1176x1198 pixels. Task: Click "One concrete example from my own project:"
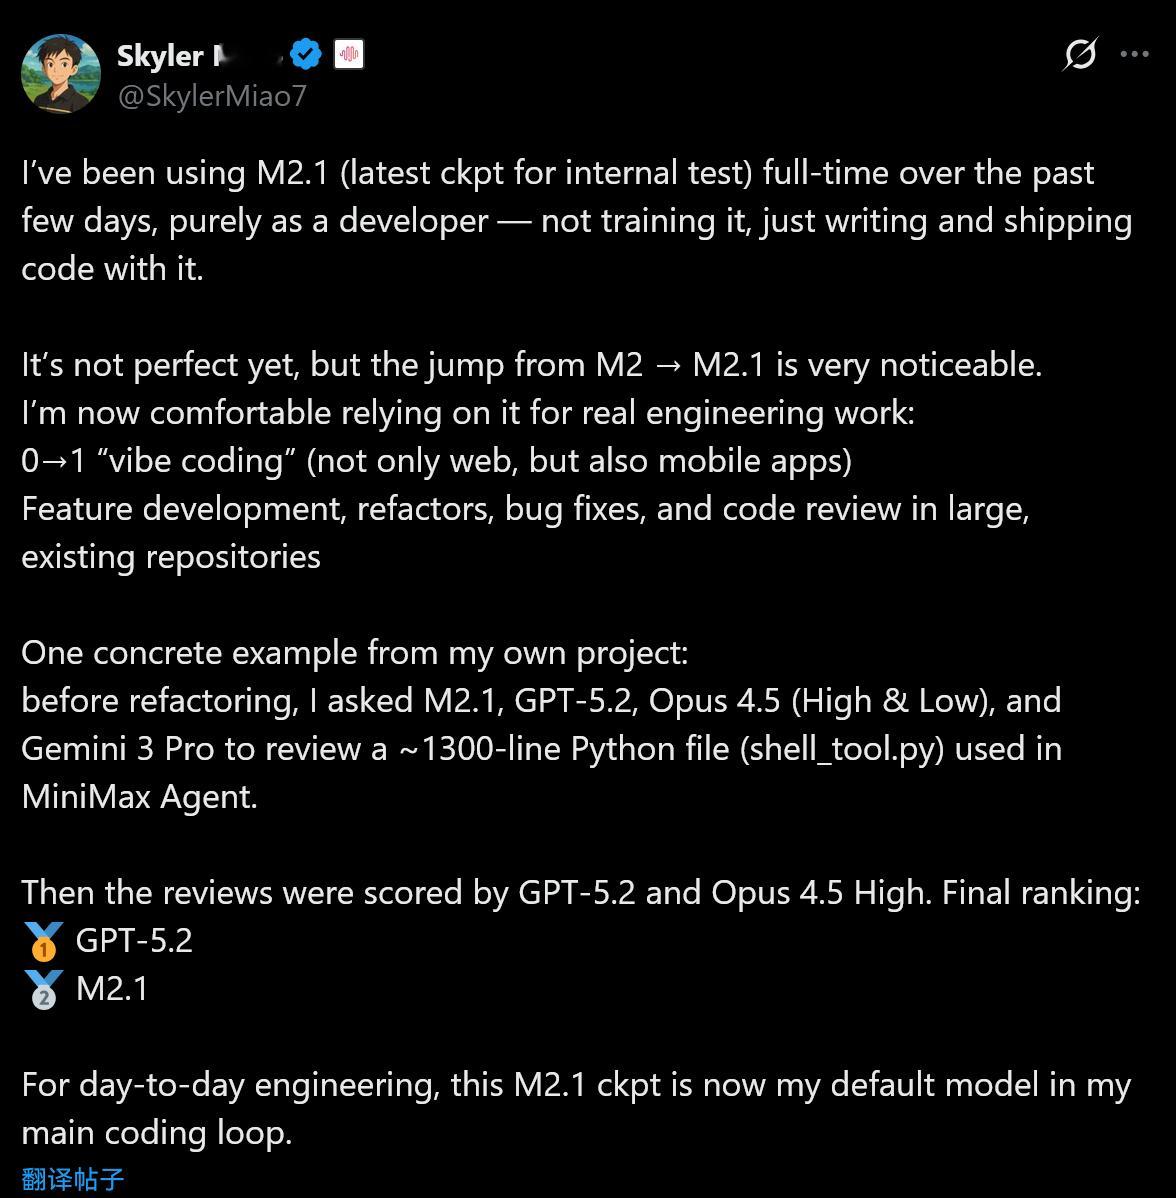tap(354, 653)
